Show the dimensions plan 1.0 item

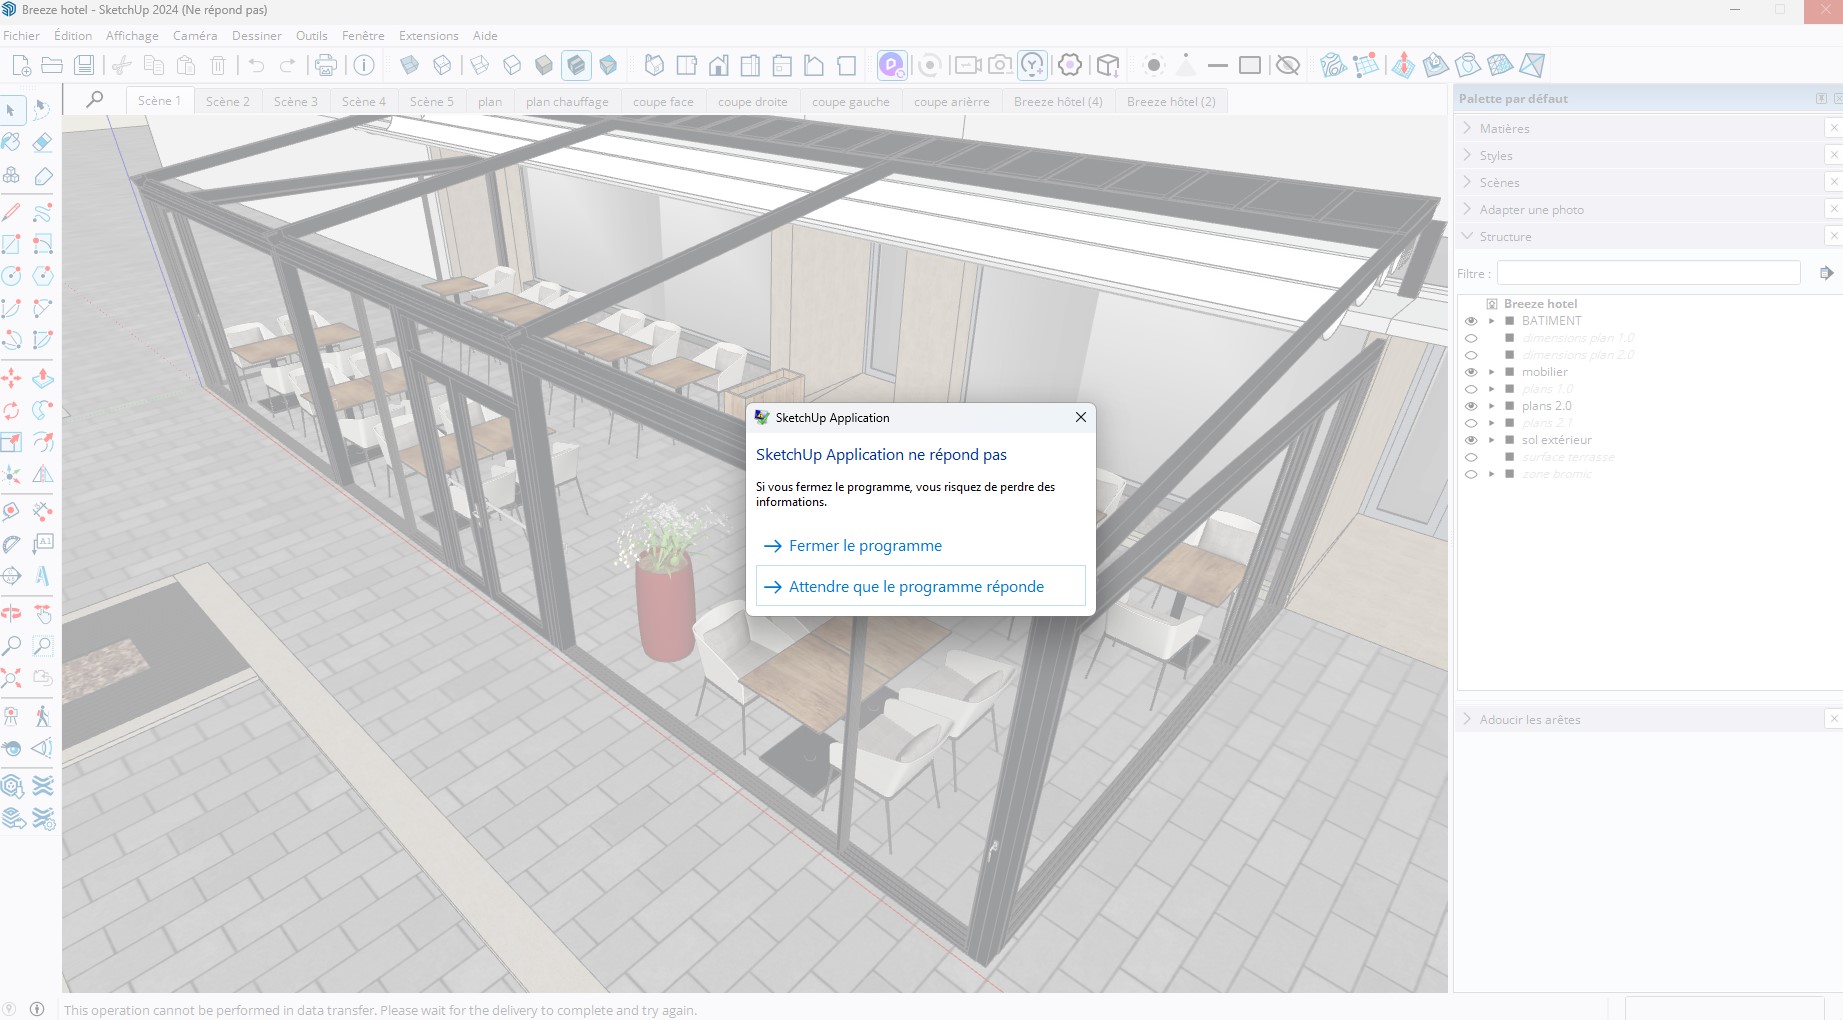[x=1471, y=338]
